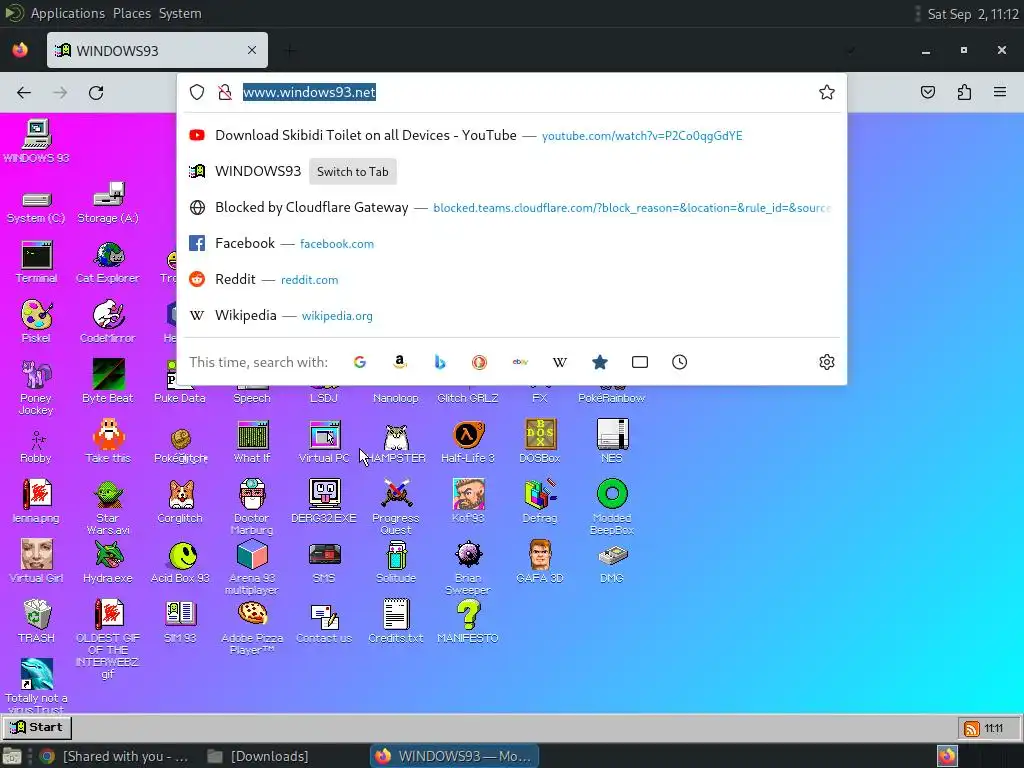1024x768 pixels.
Task: Open Storage (A:) drive icon
Action: (x=108, y=202)
